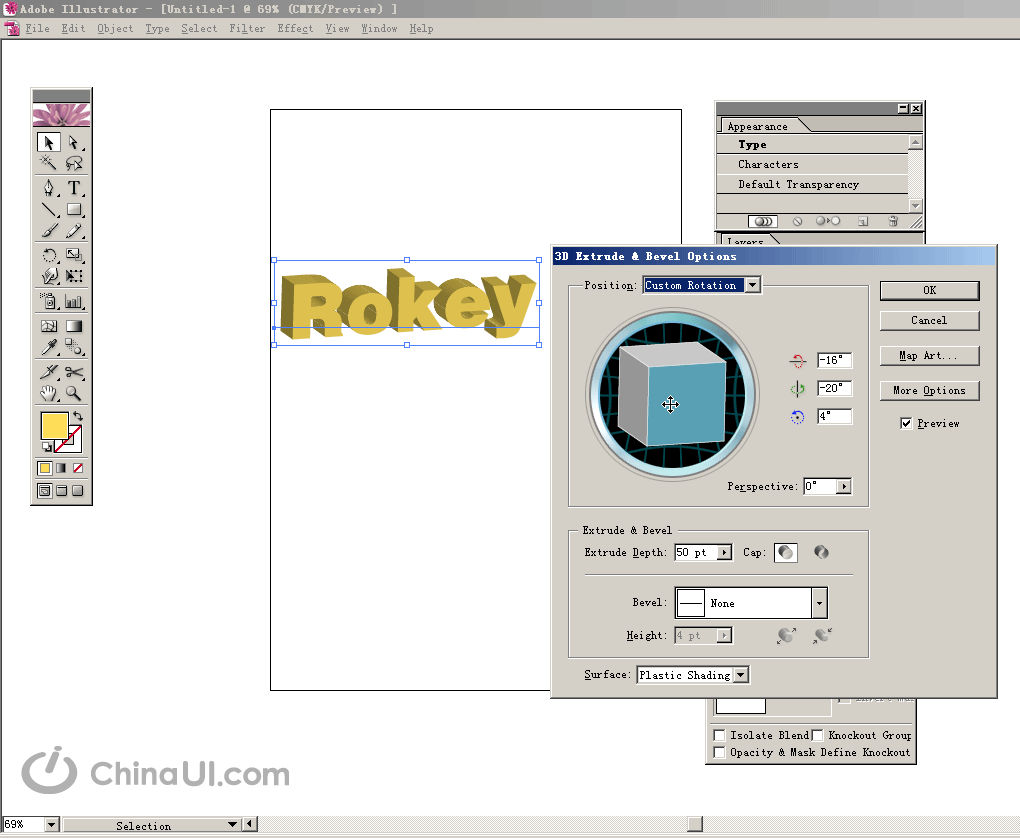Confirm dialog with OK button

point(930,290)
